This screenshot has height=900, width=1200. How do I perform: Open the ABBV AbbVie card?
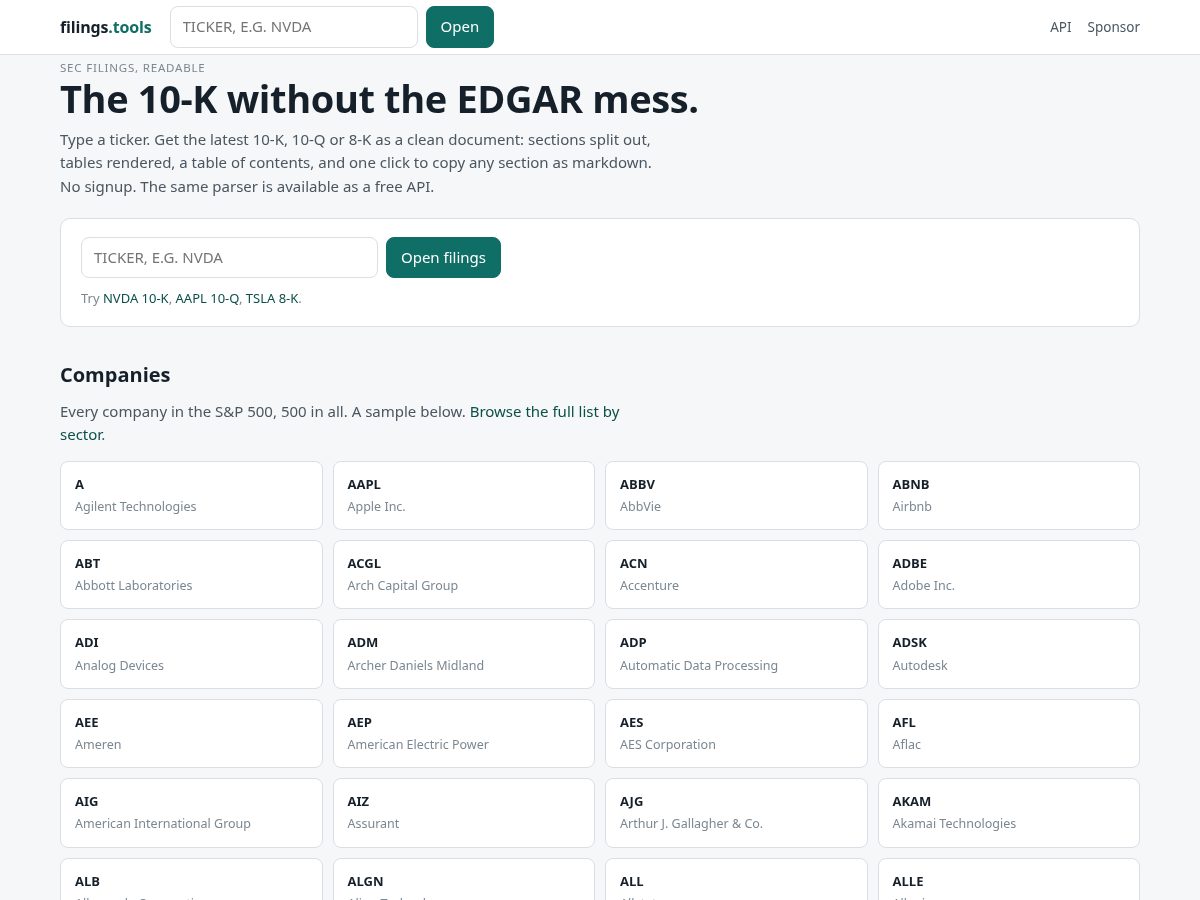(736, 495)
